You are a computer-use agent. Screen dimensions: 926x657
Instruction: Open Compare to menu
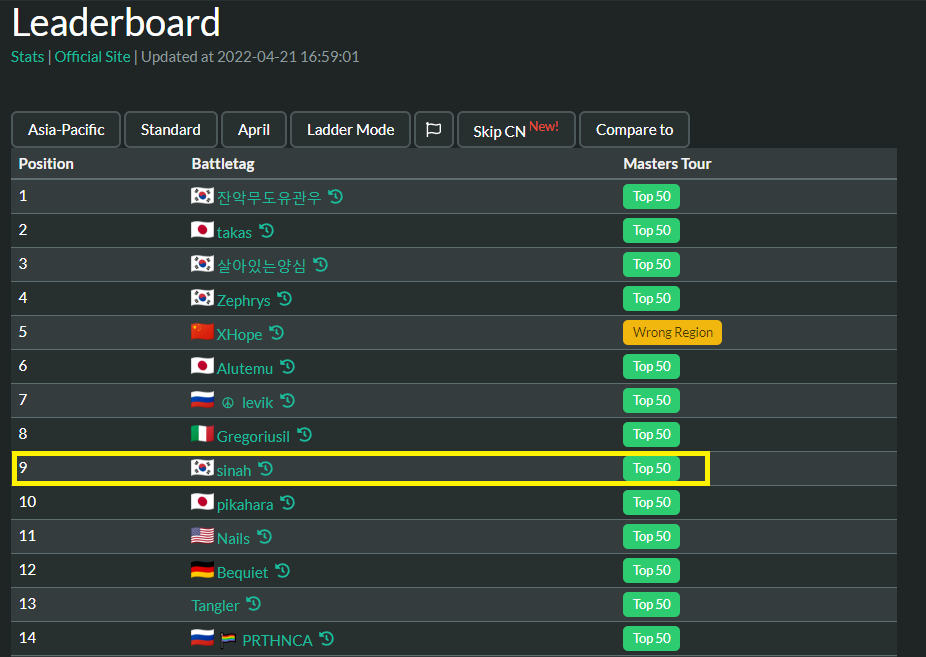click(x=634, y=130)
